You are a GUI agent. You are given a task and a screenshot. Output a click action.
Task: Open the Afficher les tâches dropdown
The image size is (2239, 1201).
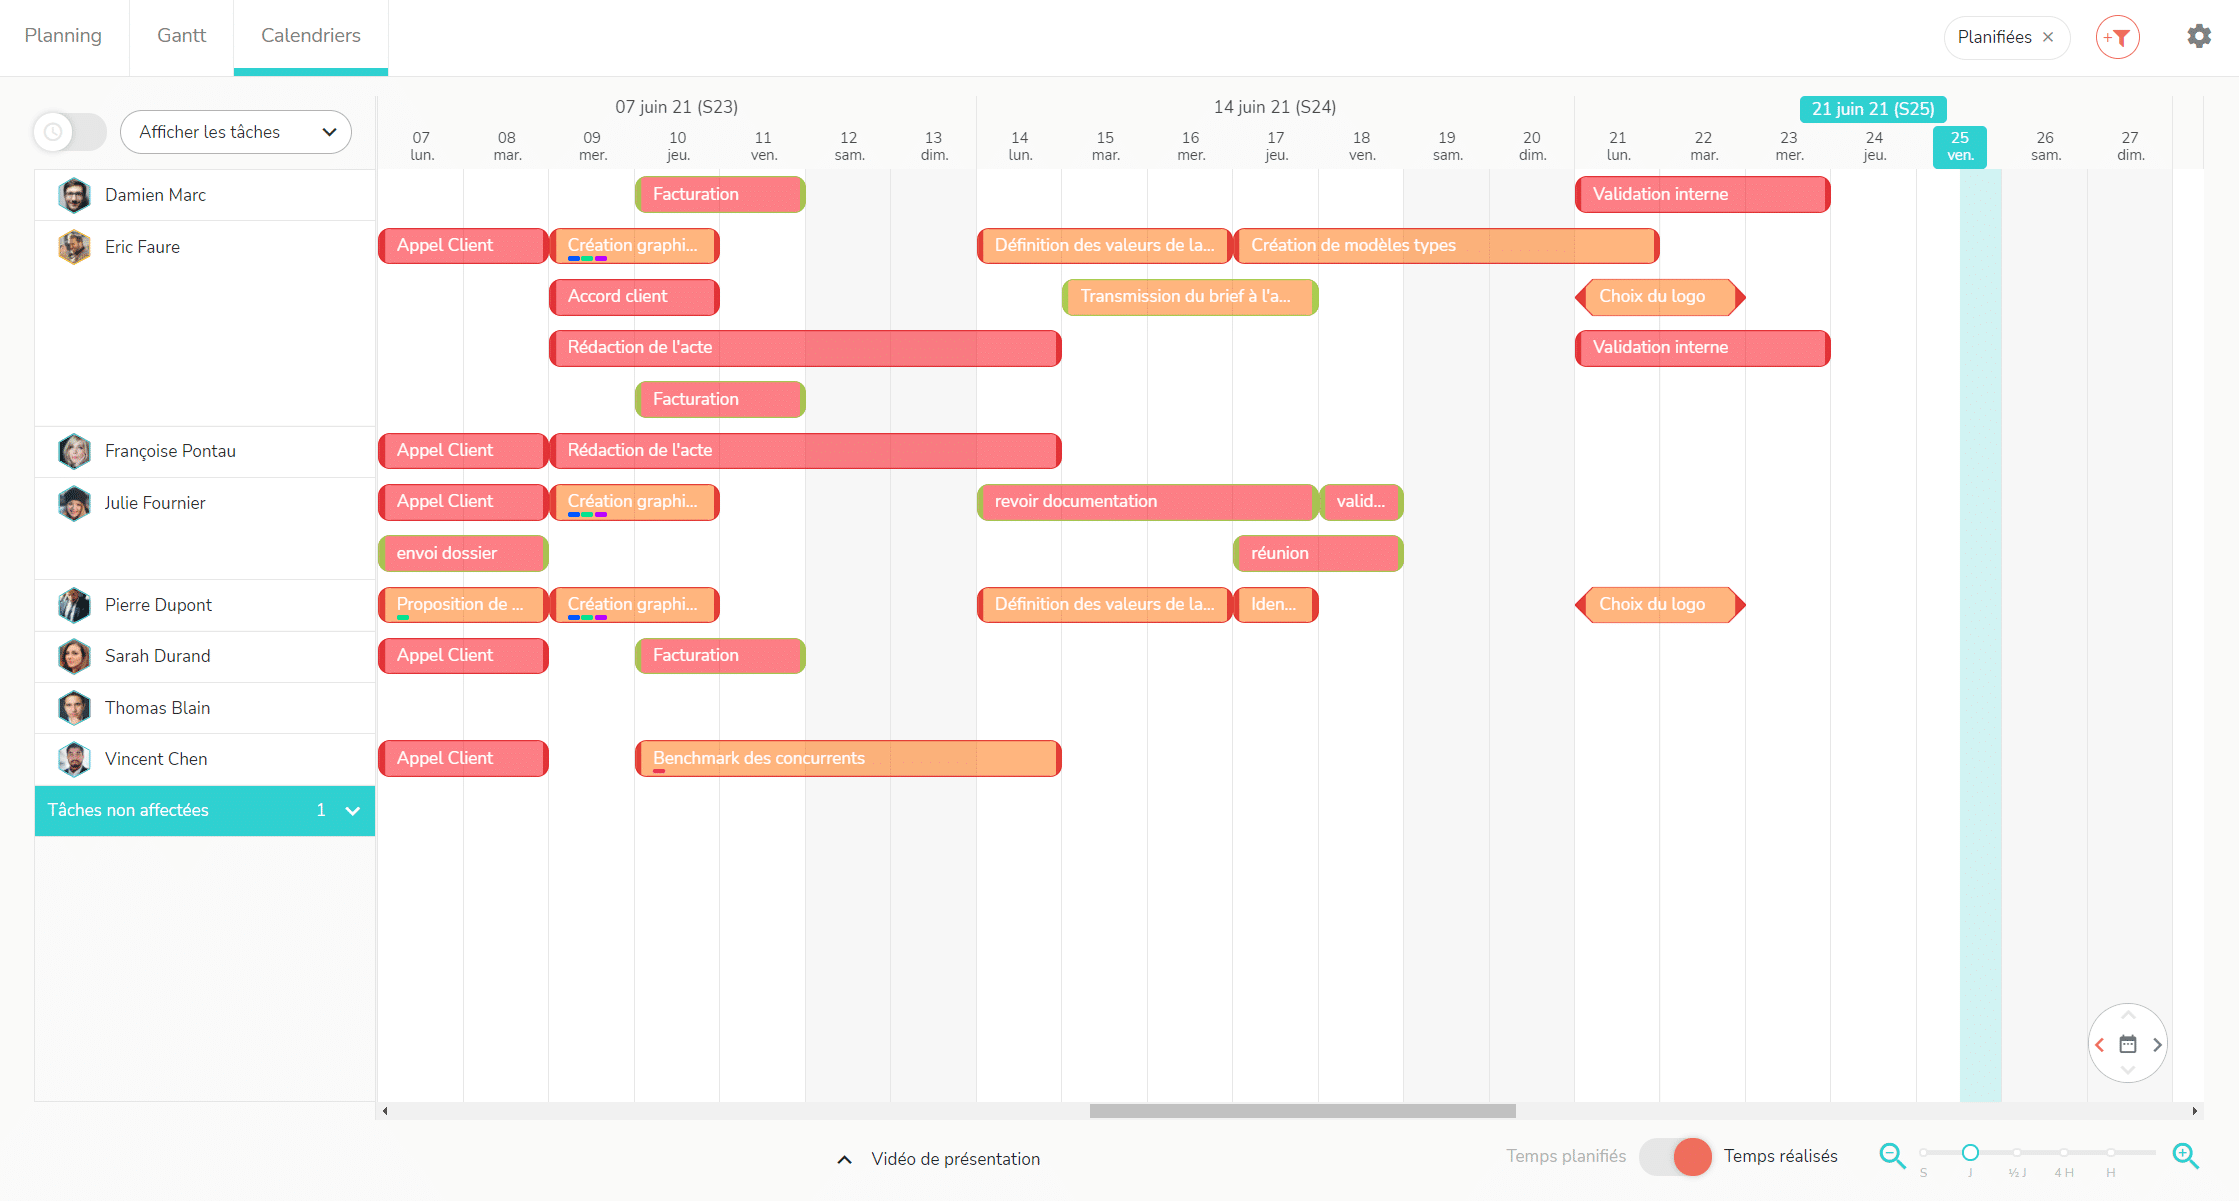tap(231, 132)
